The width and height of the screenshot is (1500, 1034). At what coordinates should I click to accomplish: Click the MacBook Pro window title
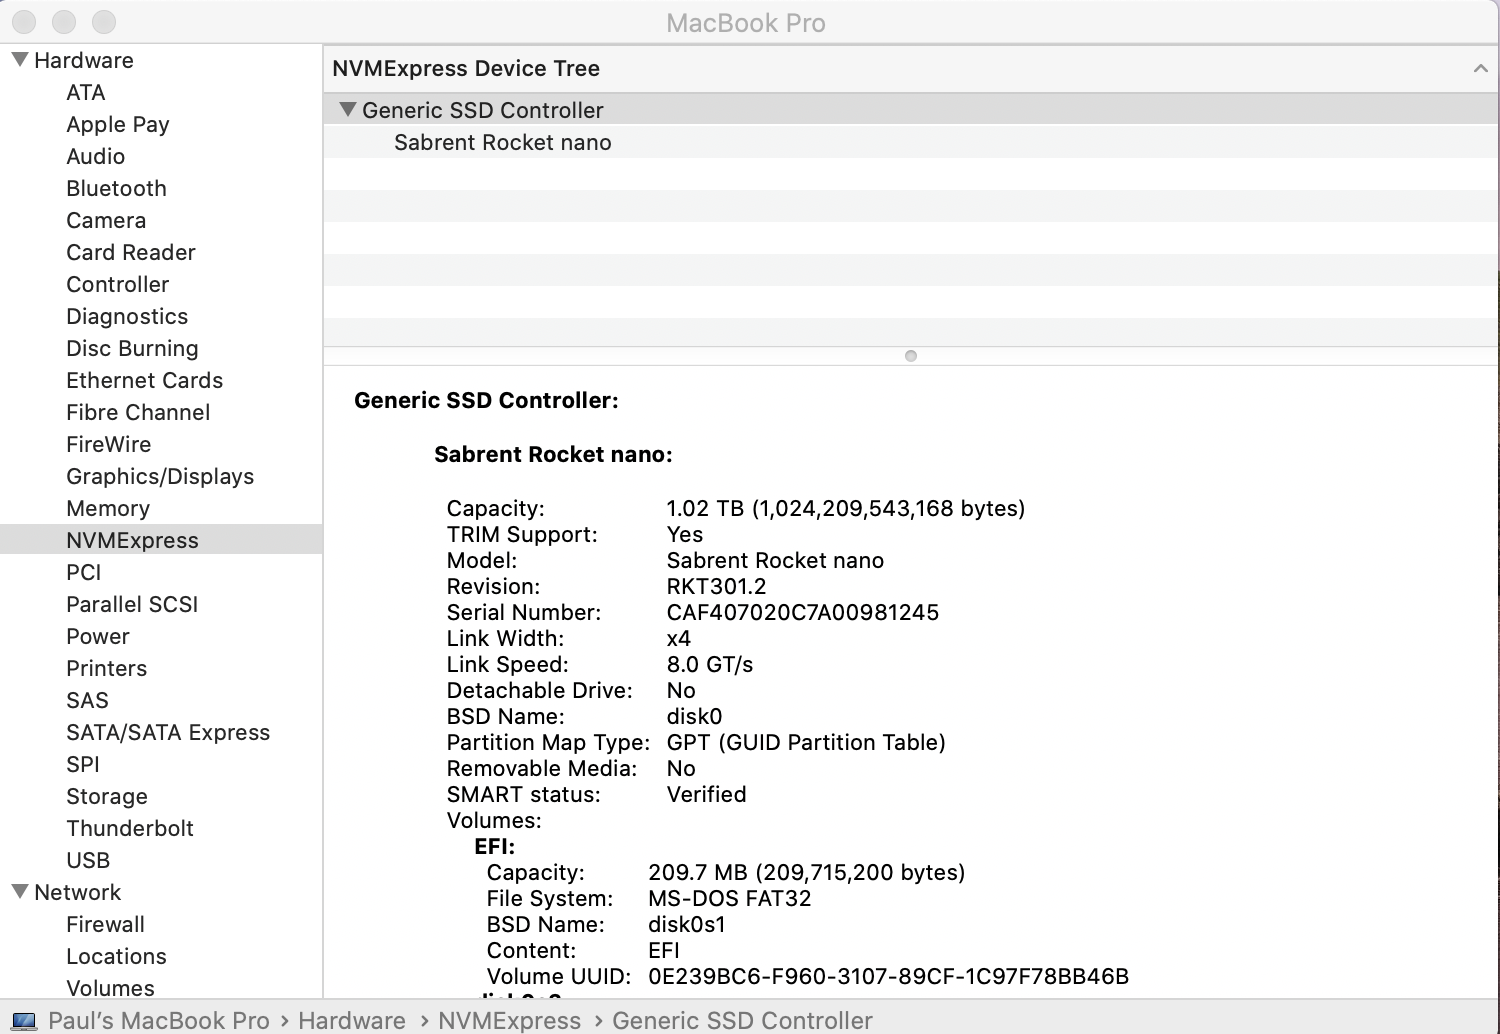click(x=746, y=23)
